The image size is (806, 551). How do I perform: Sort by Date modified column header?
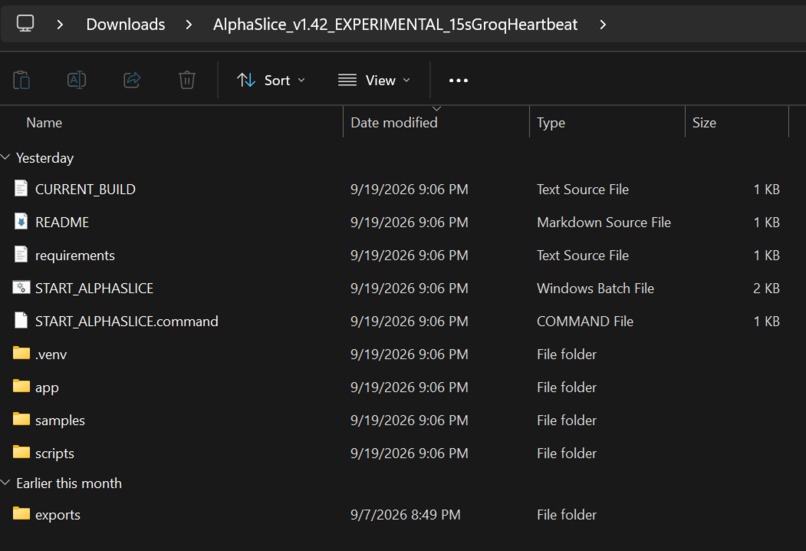394,122
